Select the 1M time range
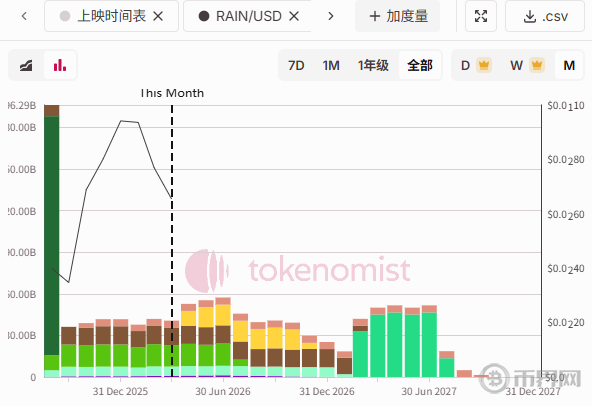The image size is (592, 406). point(331,66)
